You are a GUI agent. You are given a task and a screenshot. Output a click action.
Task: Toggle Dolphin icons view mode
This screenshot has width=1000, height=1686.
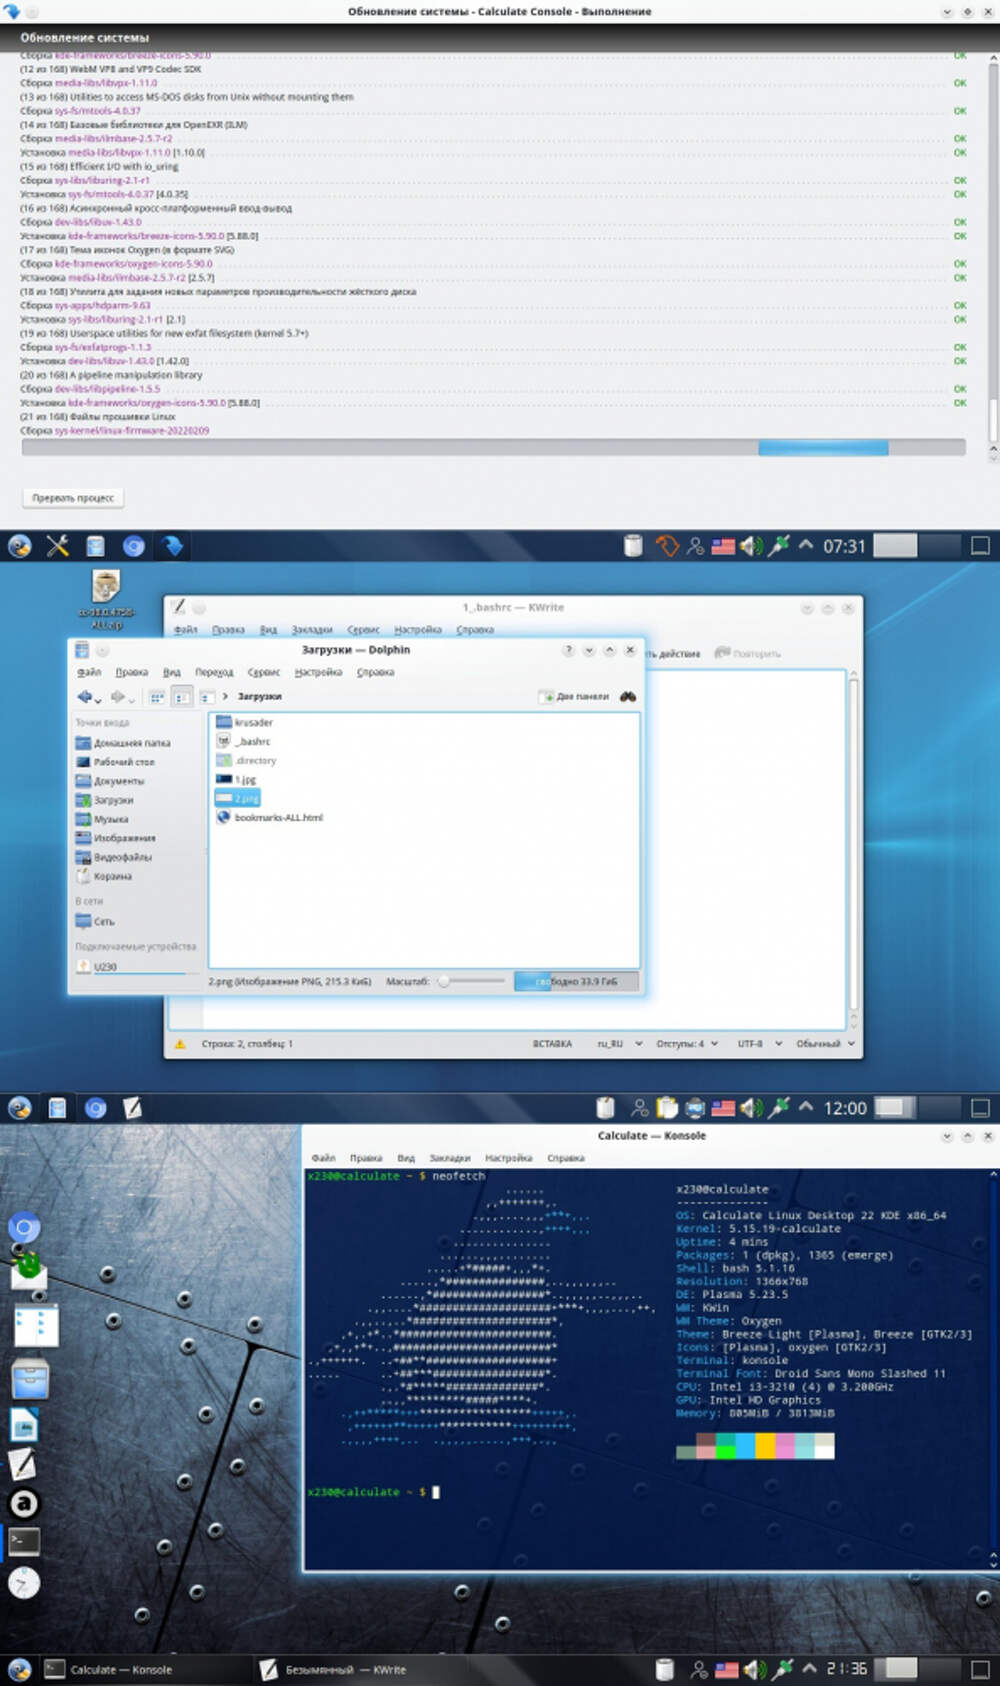coord(157,696)
